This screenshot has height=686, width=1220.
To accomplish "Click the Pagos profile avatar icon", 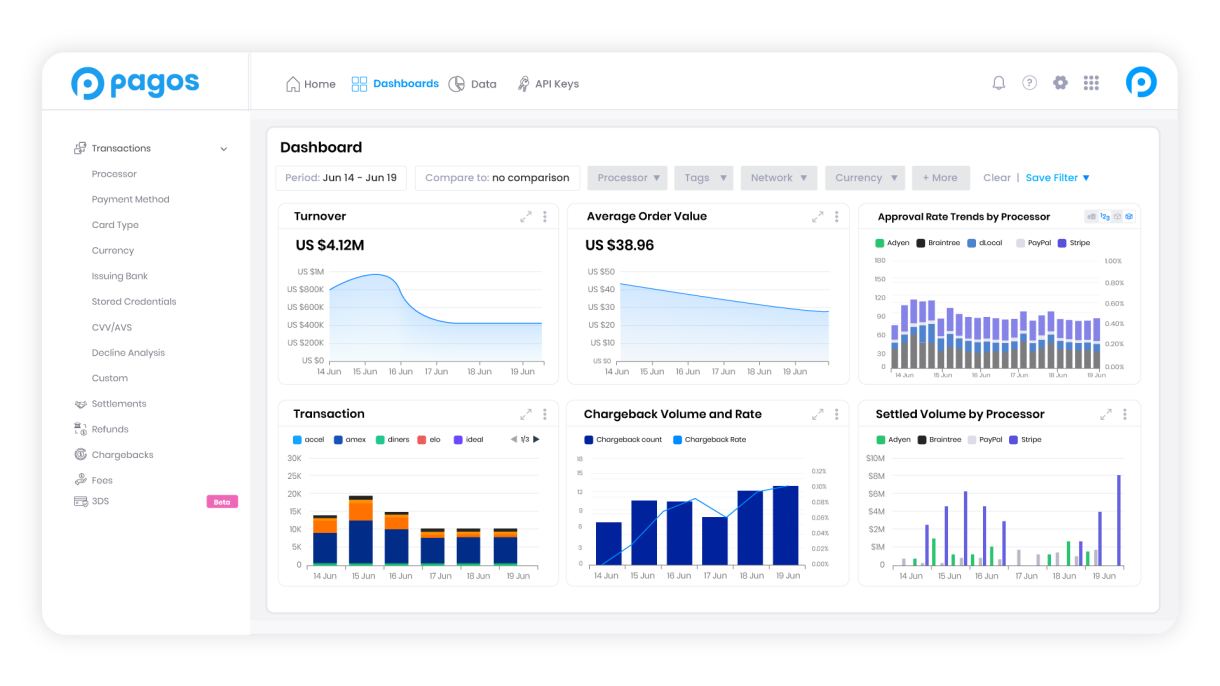I will pos(1141,82).
